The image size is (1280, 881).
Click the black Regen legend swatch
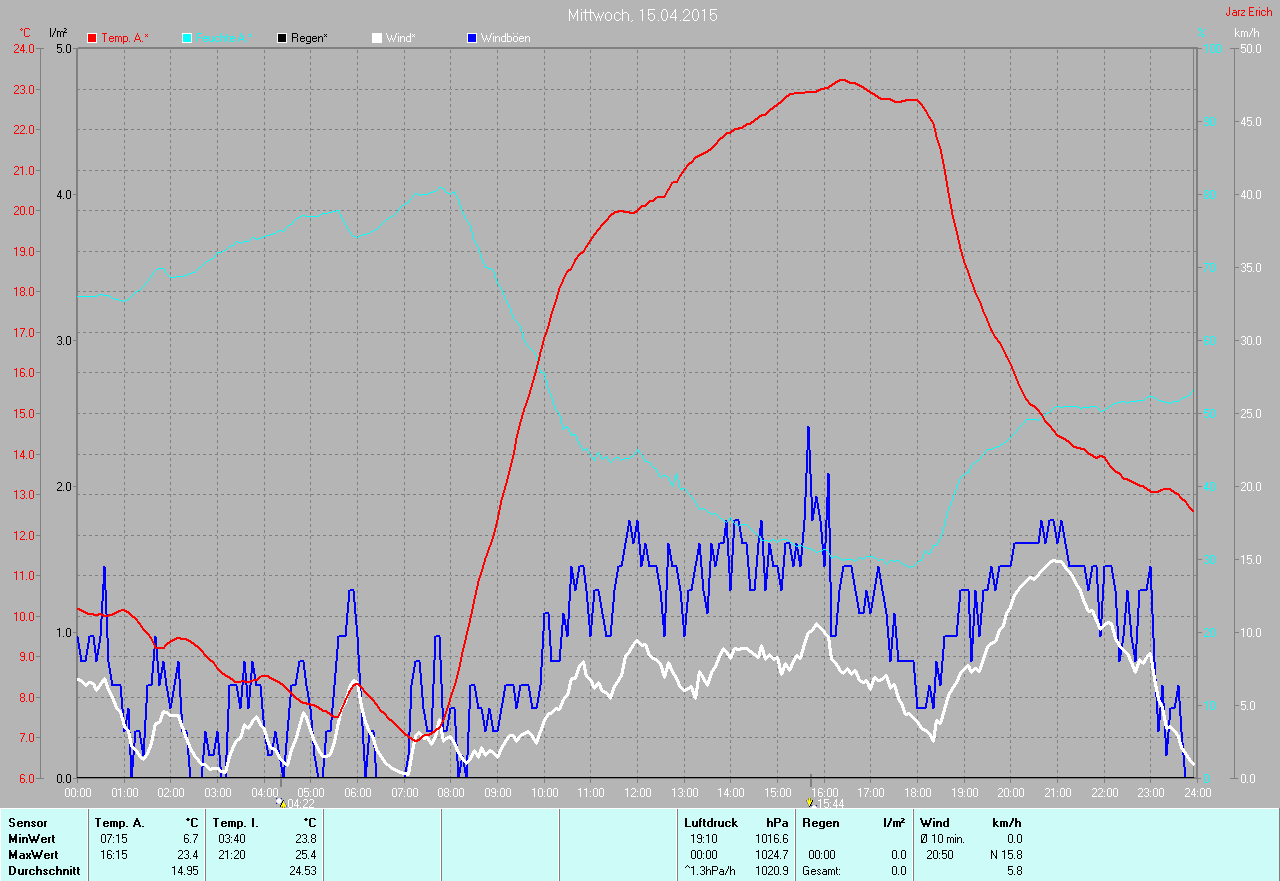(282, 38)
